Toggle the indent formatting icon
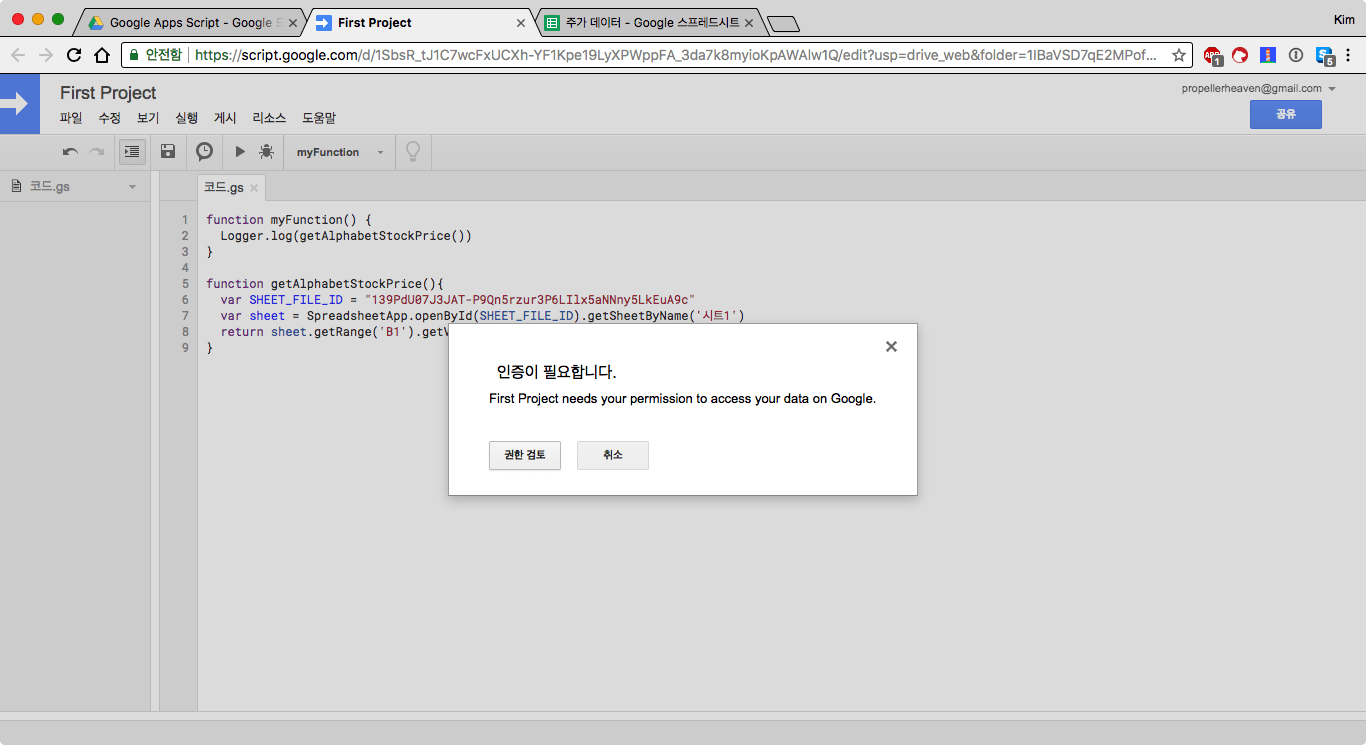Image resolution: width=1366 pixels, height=745 pixels. point(132,152)
